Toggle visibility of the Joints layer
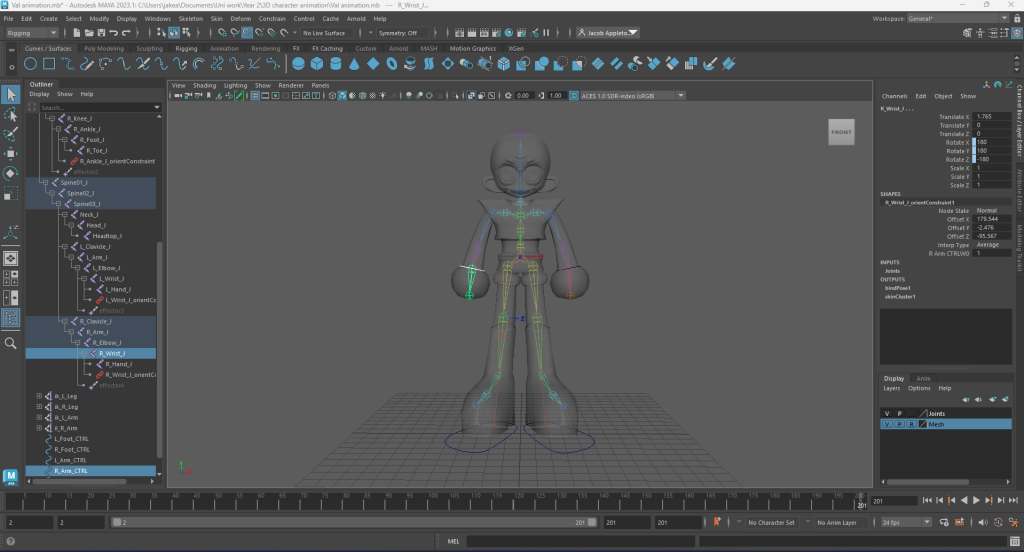 886,413
